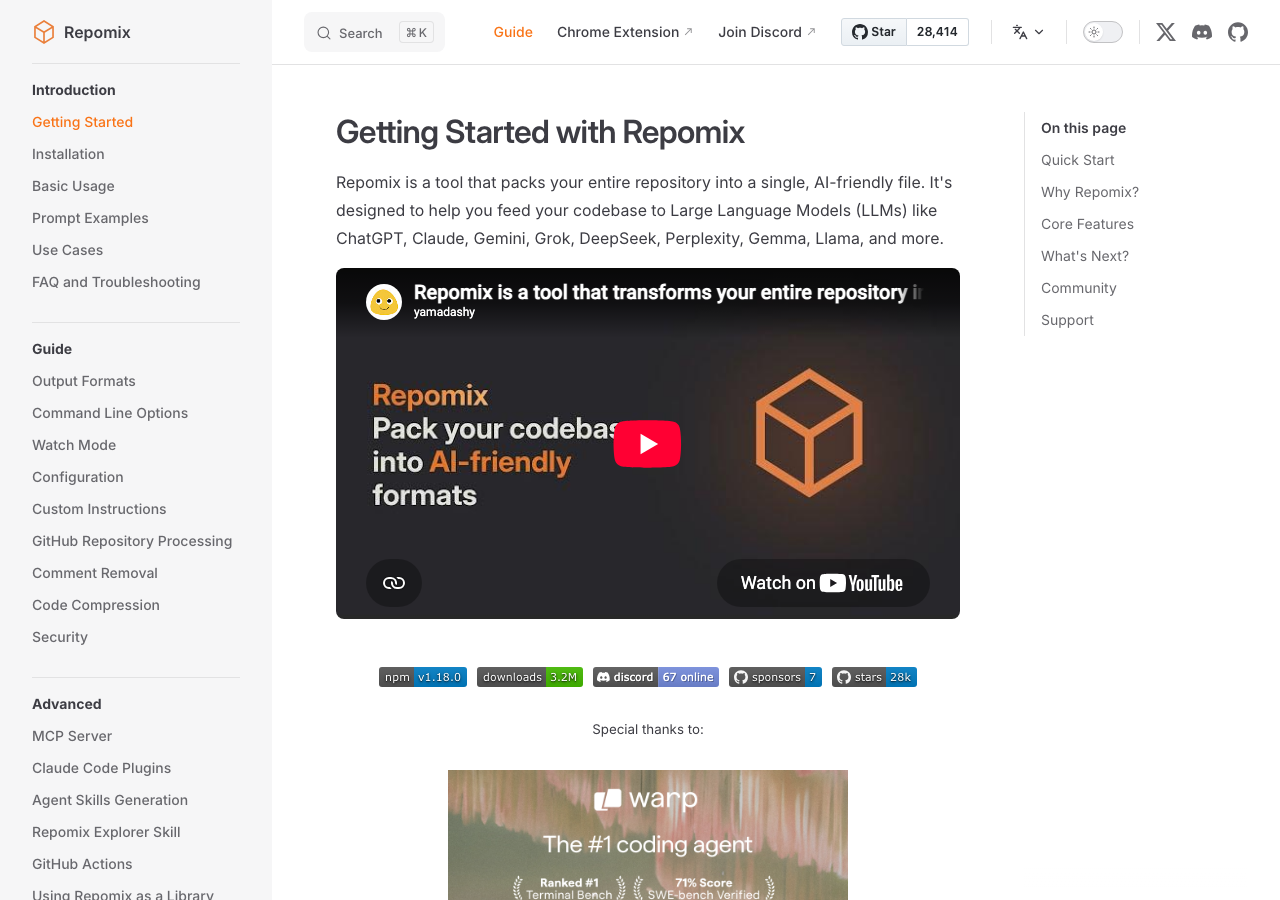Click the video title text
Viewport: 1280px width, 900px height.
click(667, 292)
